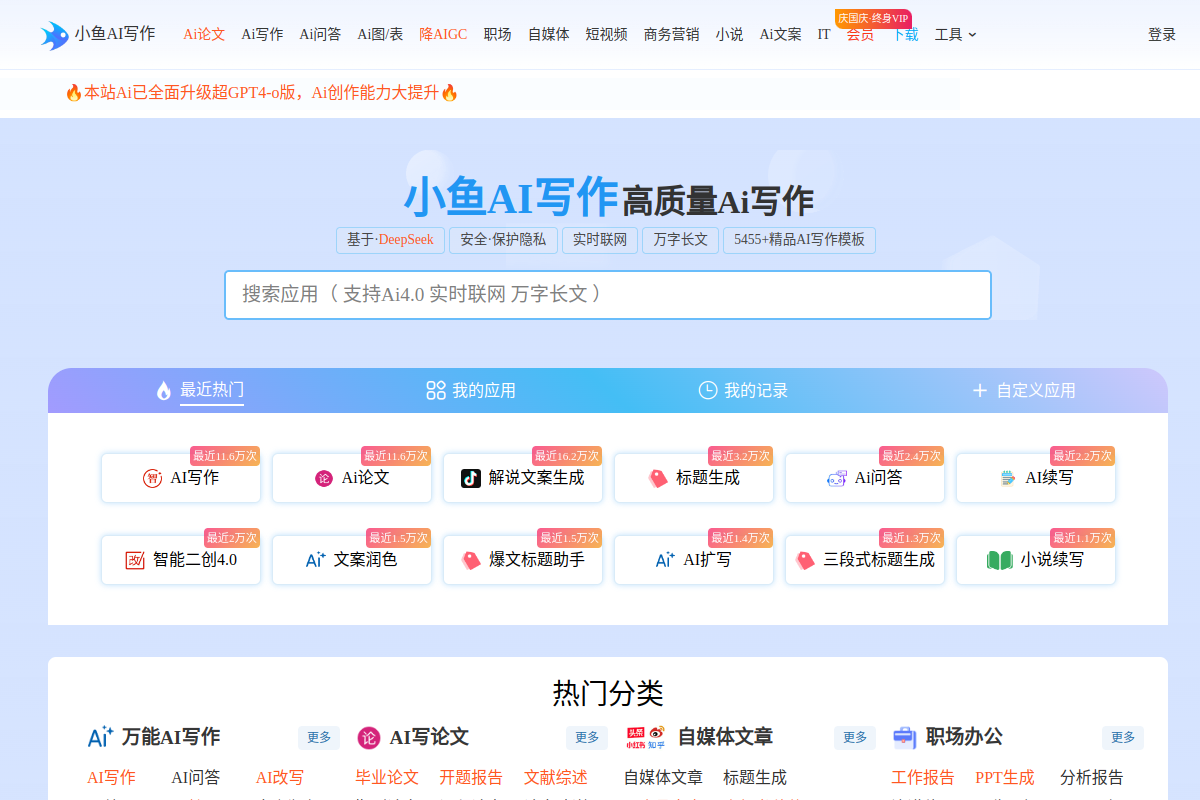Click the green book icon for 小说续写

coord(1000,560)
